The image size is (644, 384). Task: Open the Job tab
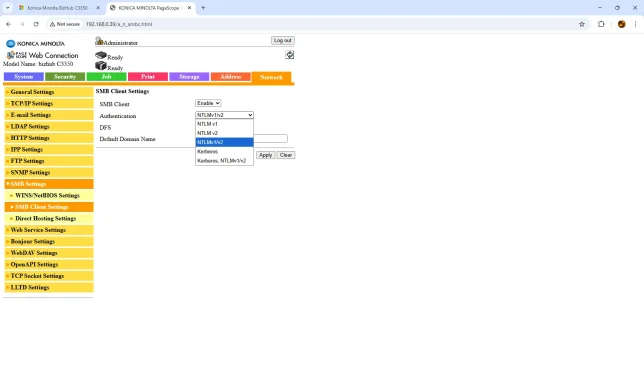point(106,77)
